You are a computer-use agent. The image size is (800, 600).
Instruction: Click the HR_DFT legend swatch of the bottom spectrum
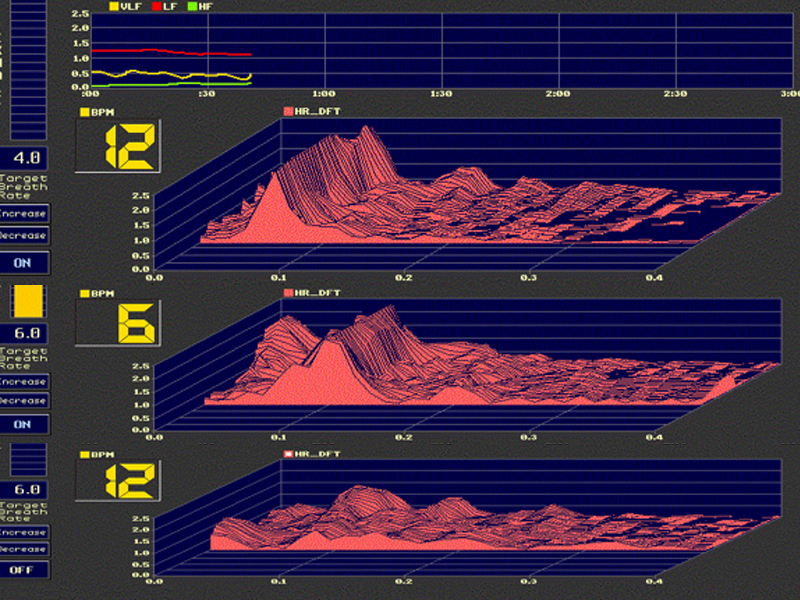(x=288, y=454)
